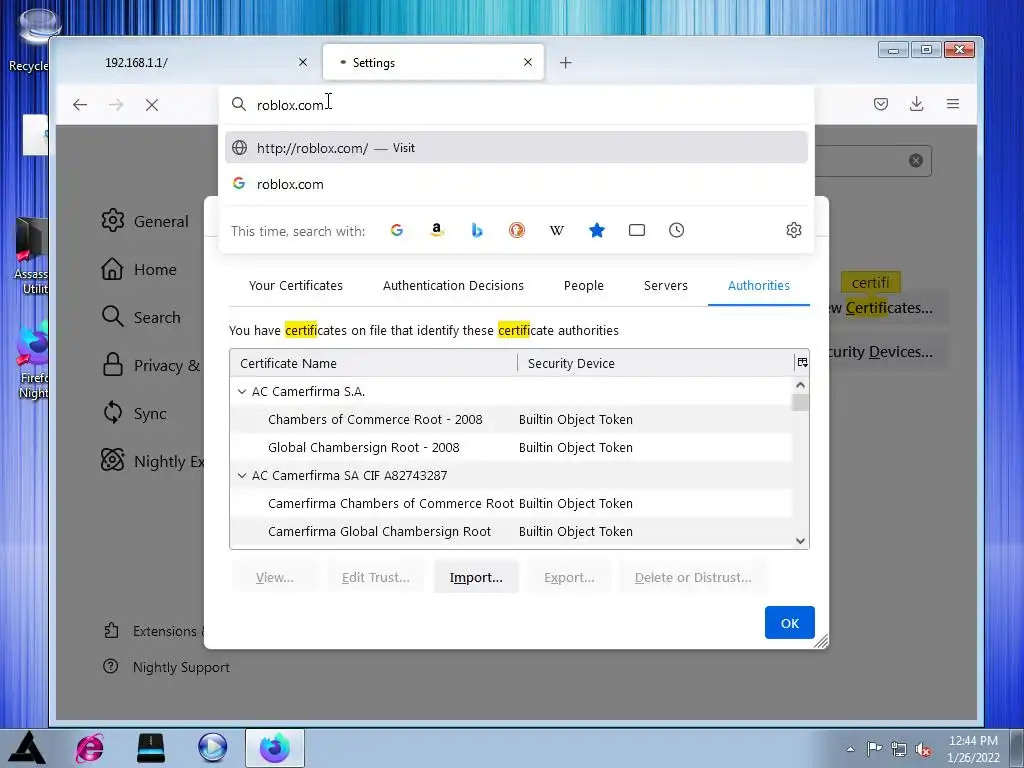
Task: Click the Import... button
Action: 476,577
